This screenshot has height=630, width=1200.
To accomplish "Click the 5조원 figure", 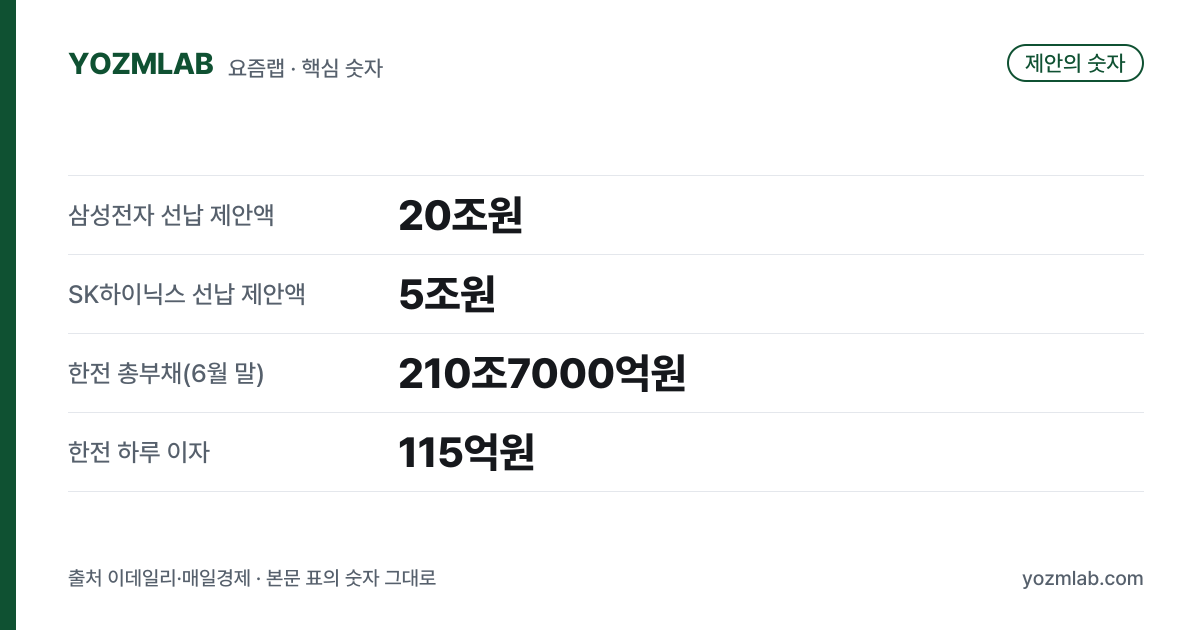I will [x=447, y=294].
